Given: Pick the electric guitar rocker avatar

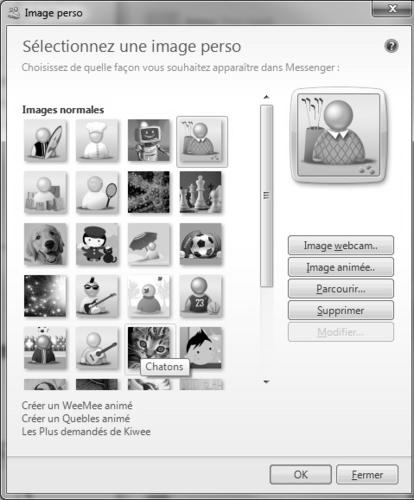Looking at the screenshot, I should click(x=97, y=296).
